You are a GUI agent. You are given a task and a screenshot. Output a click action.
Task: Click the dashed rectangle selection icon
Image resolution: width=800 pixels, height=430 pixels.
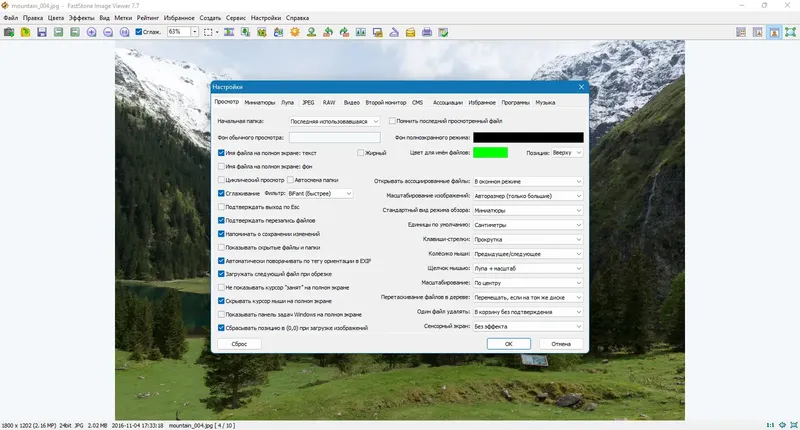pos(208,32)
